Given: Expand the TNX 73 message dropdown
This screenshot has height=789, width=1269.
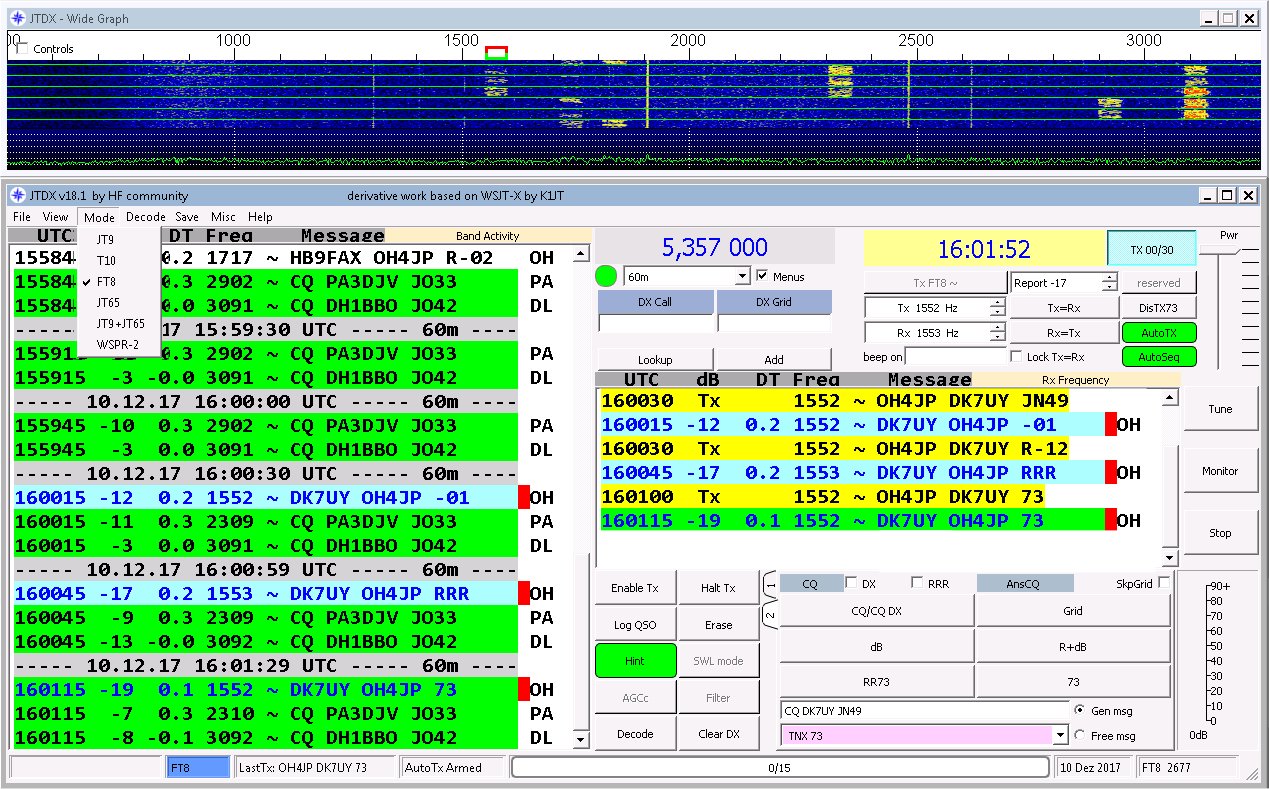Looking at the screenshot, I should [1060, 736].
